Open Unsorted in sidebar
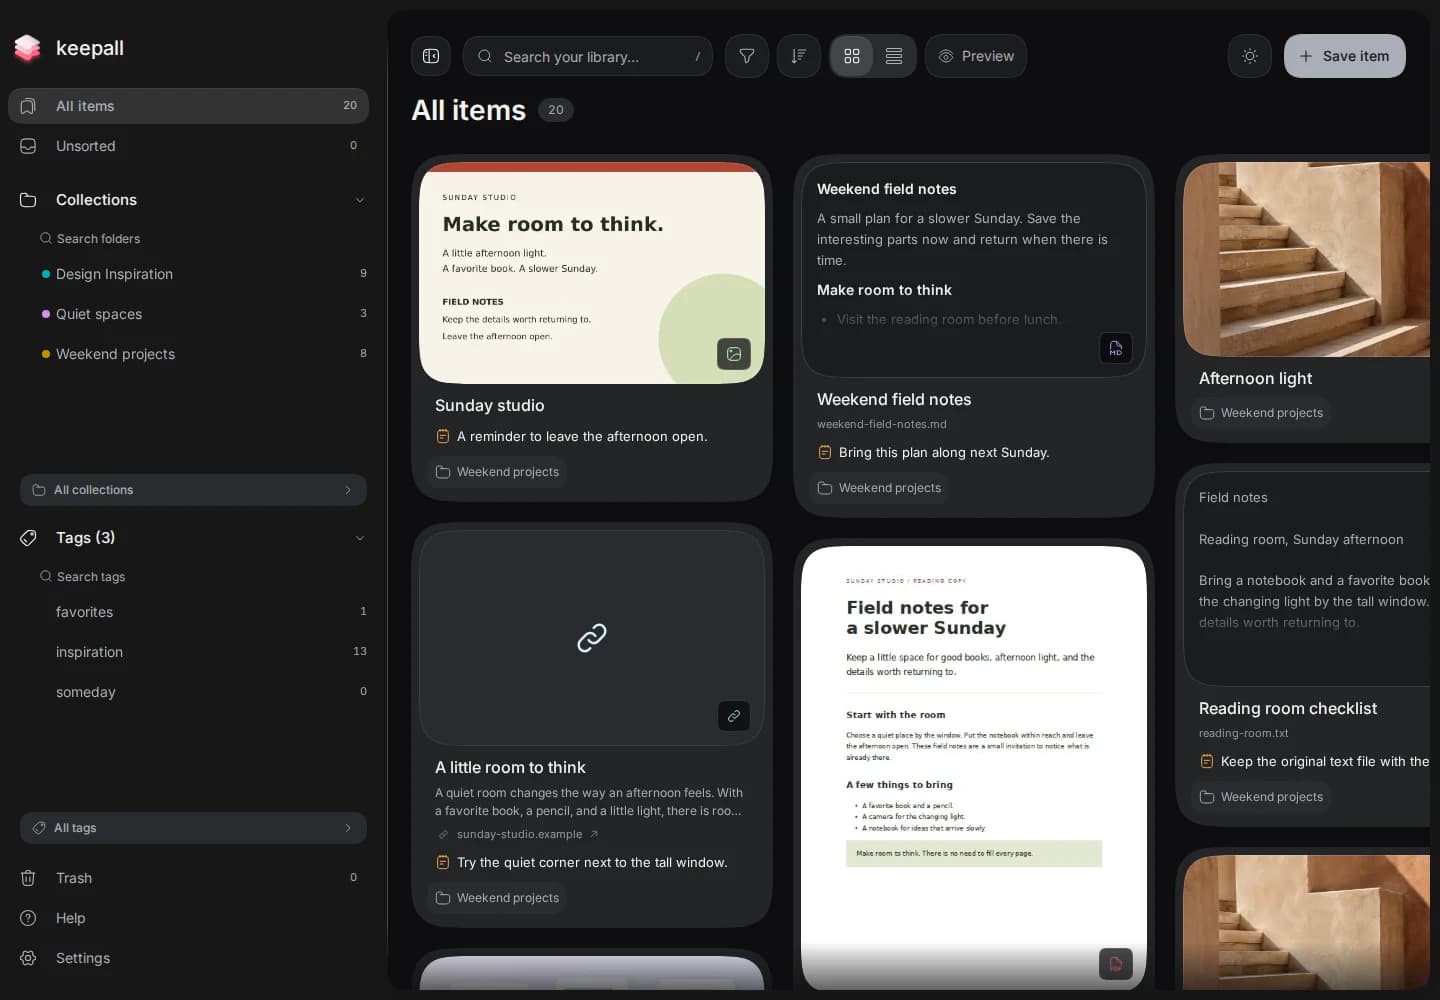 point(188,146)
